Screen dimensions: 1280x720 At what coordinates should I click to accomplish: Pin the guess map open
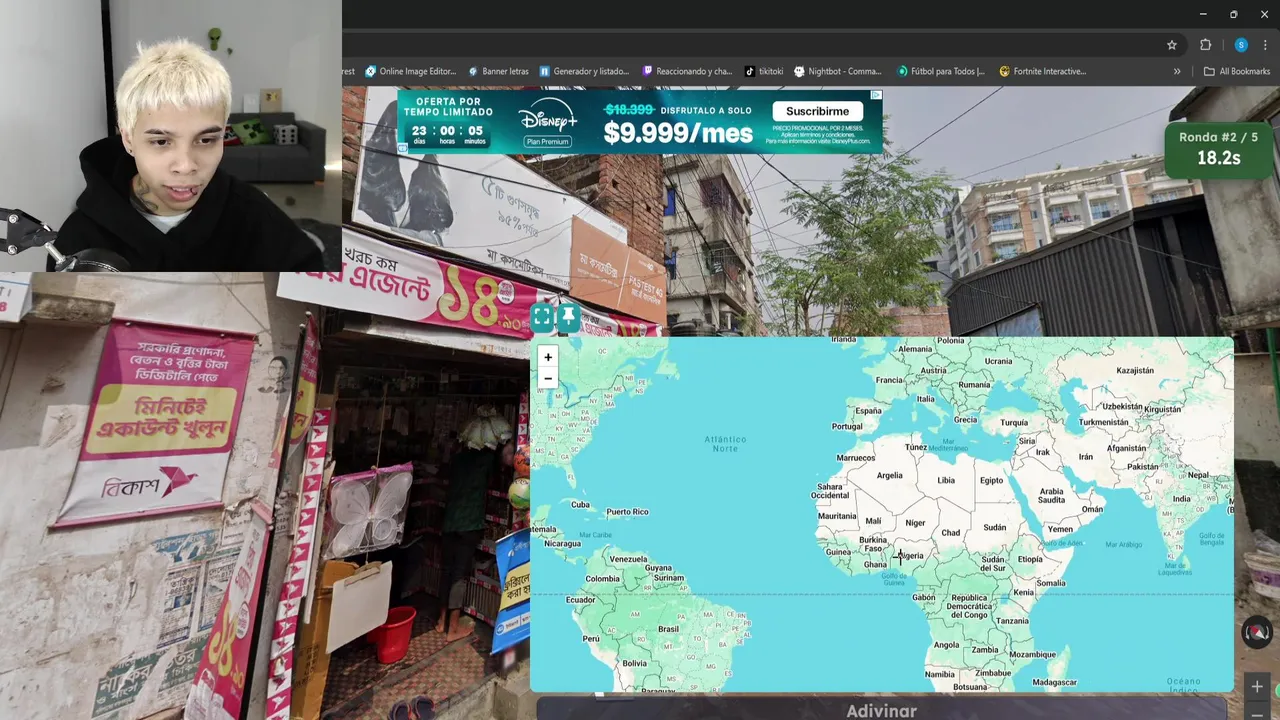(x=568, y=317)
